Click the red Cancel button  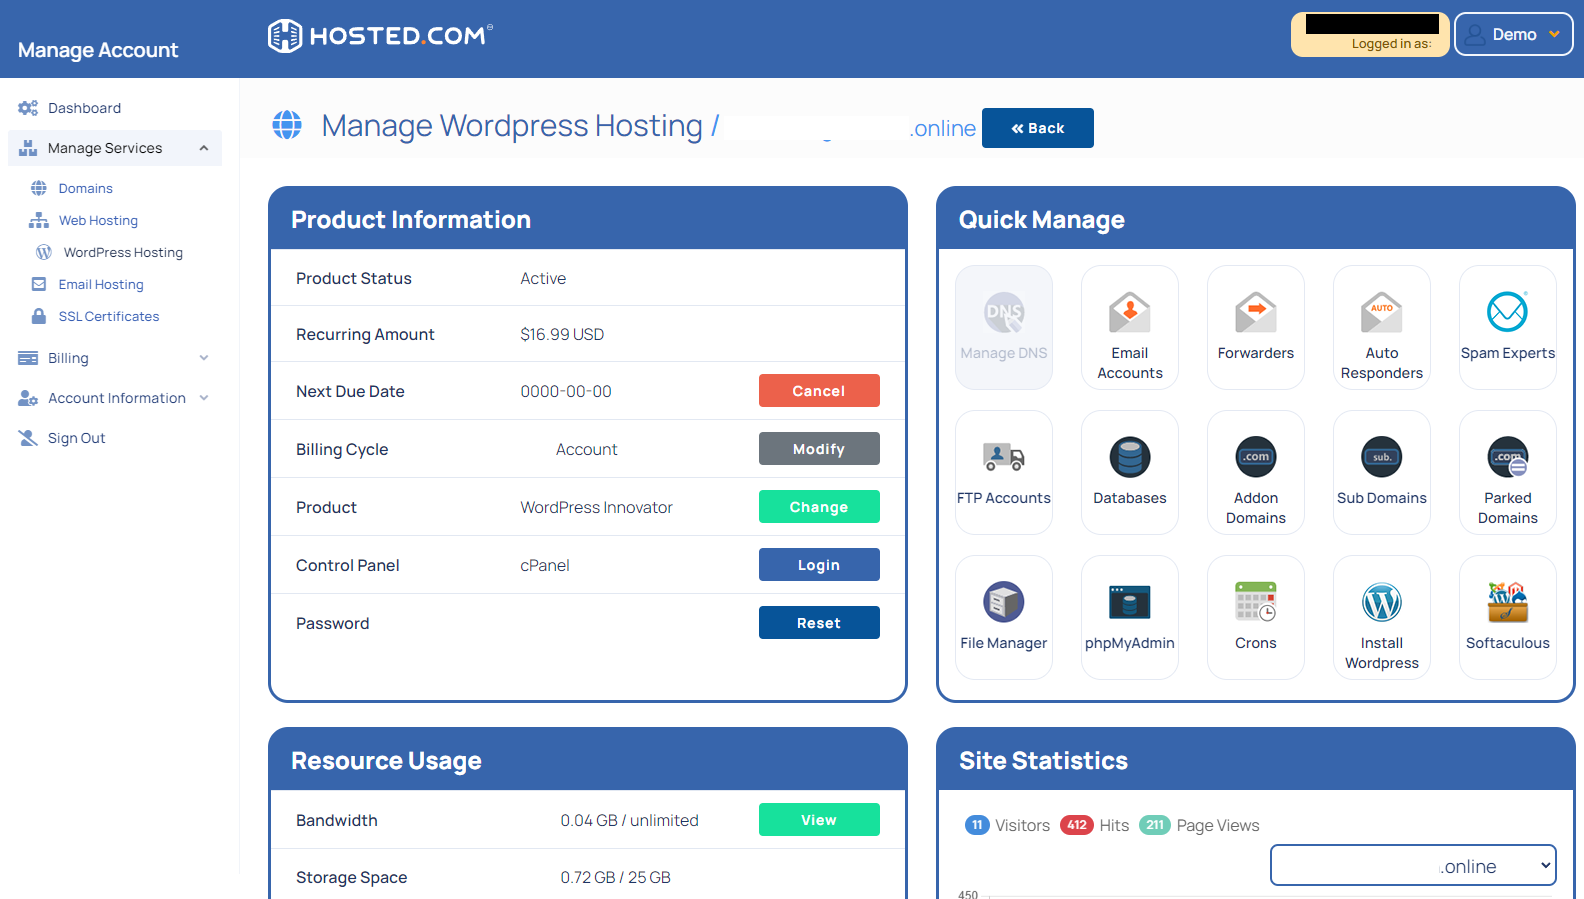[819, 391]
